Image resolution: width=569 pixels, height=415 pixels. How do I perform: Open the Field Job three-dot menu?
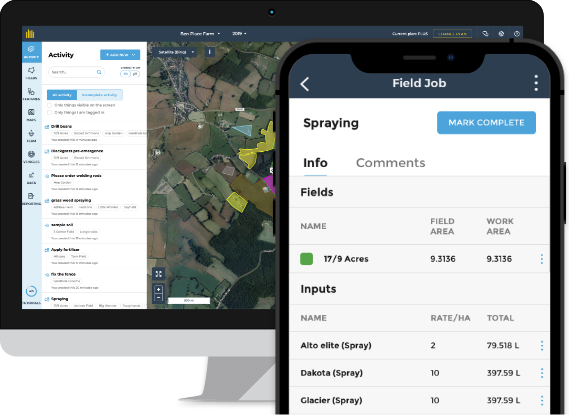[x=536, y=83]
